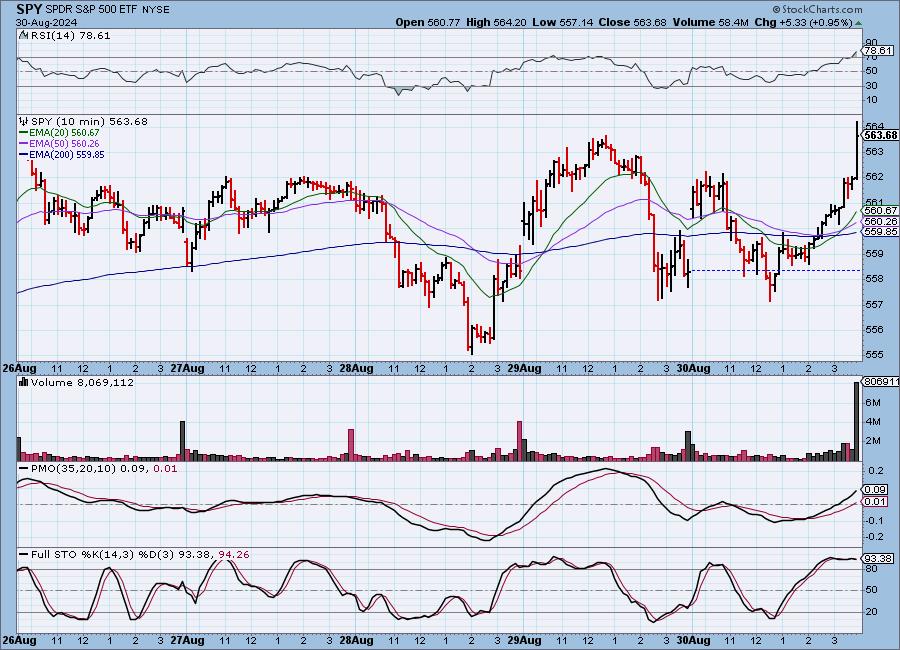Viewport: 900px width, 650px height.
Task: Click the 560.67 EMA tag on the price axis
Action: pyautogui.click(x=880, y=211)
